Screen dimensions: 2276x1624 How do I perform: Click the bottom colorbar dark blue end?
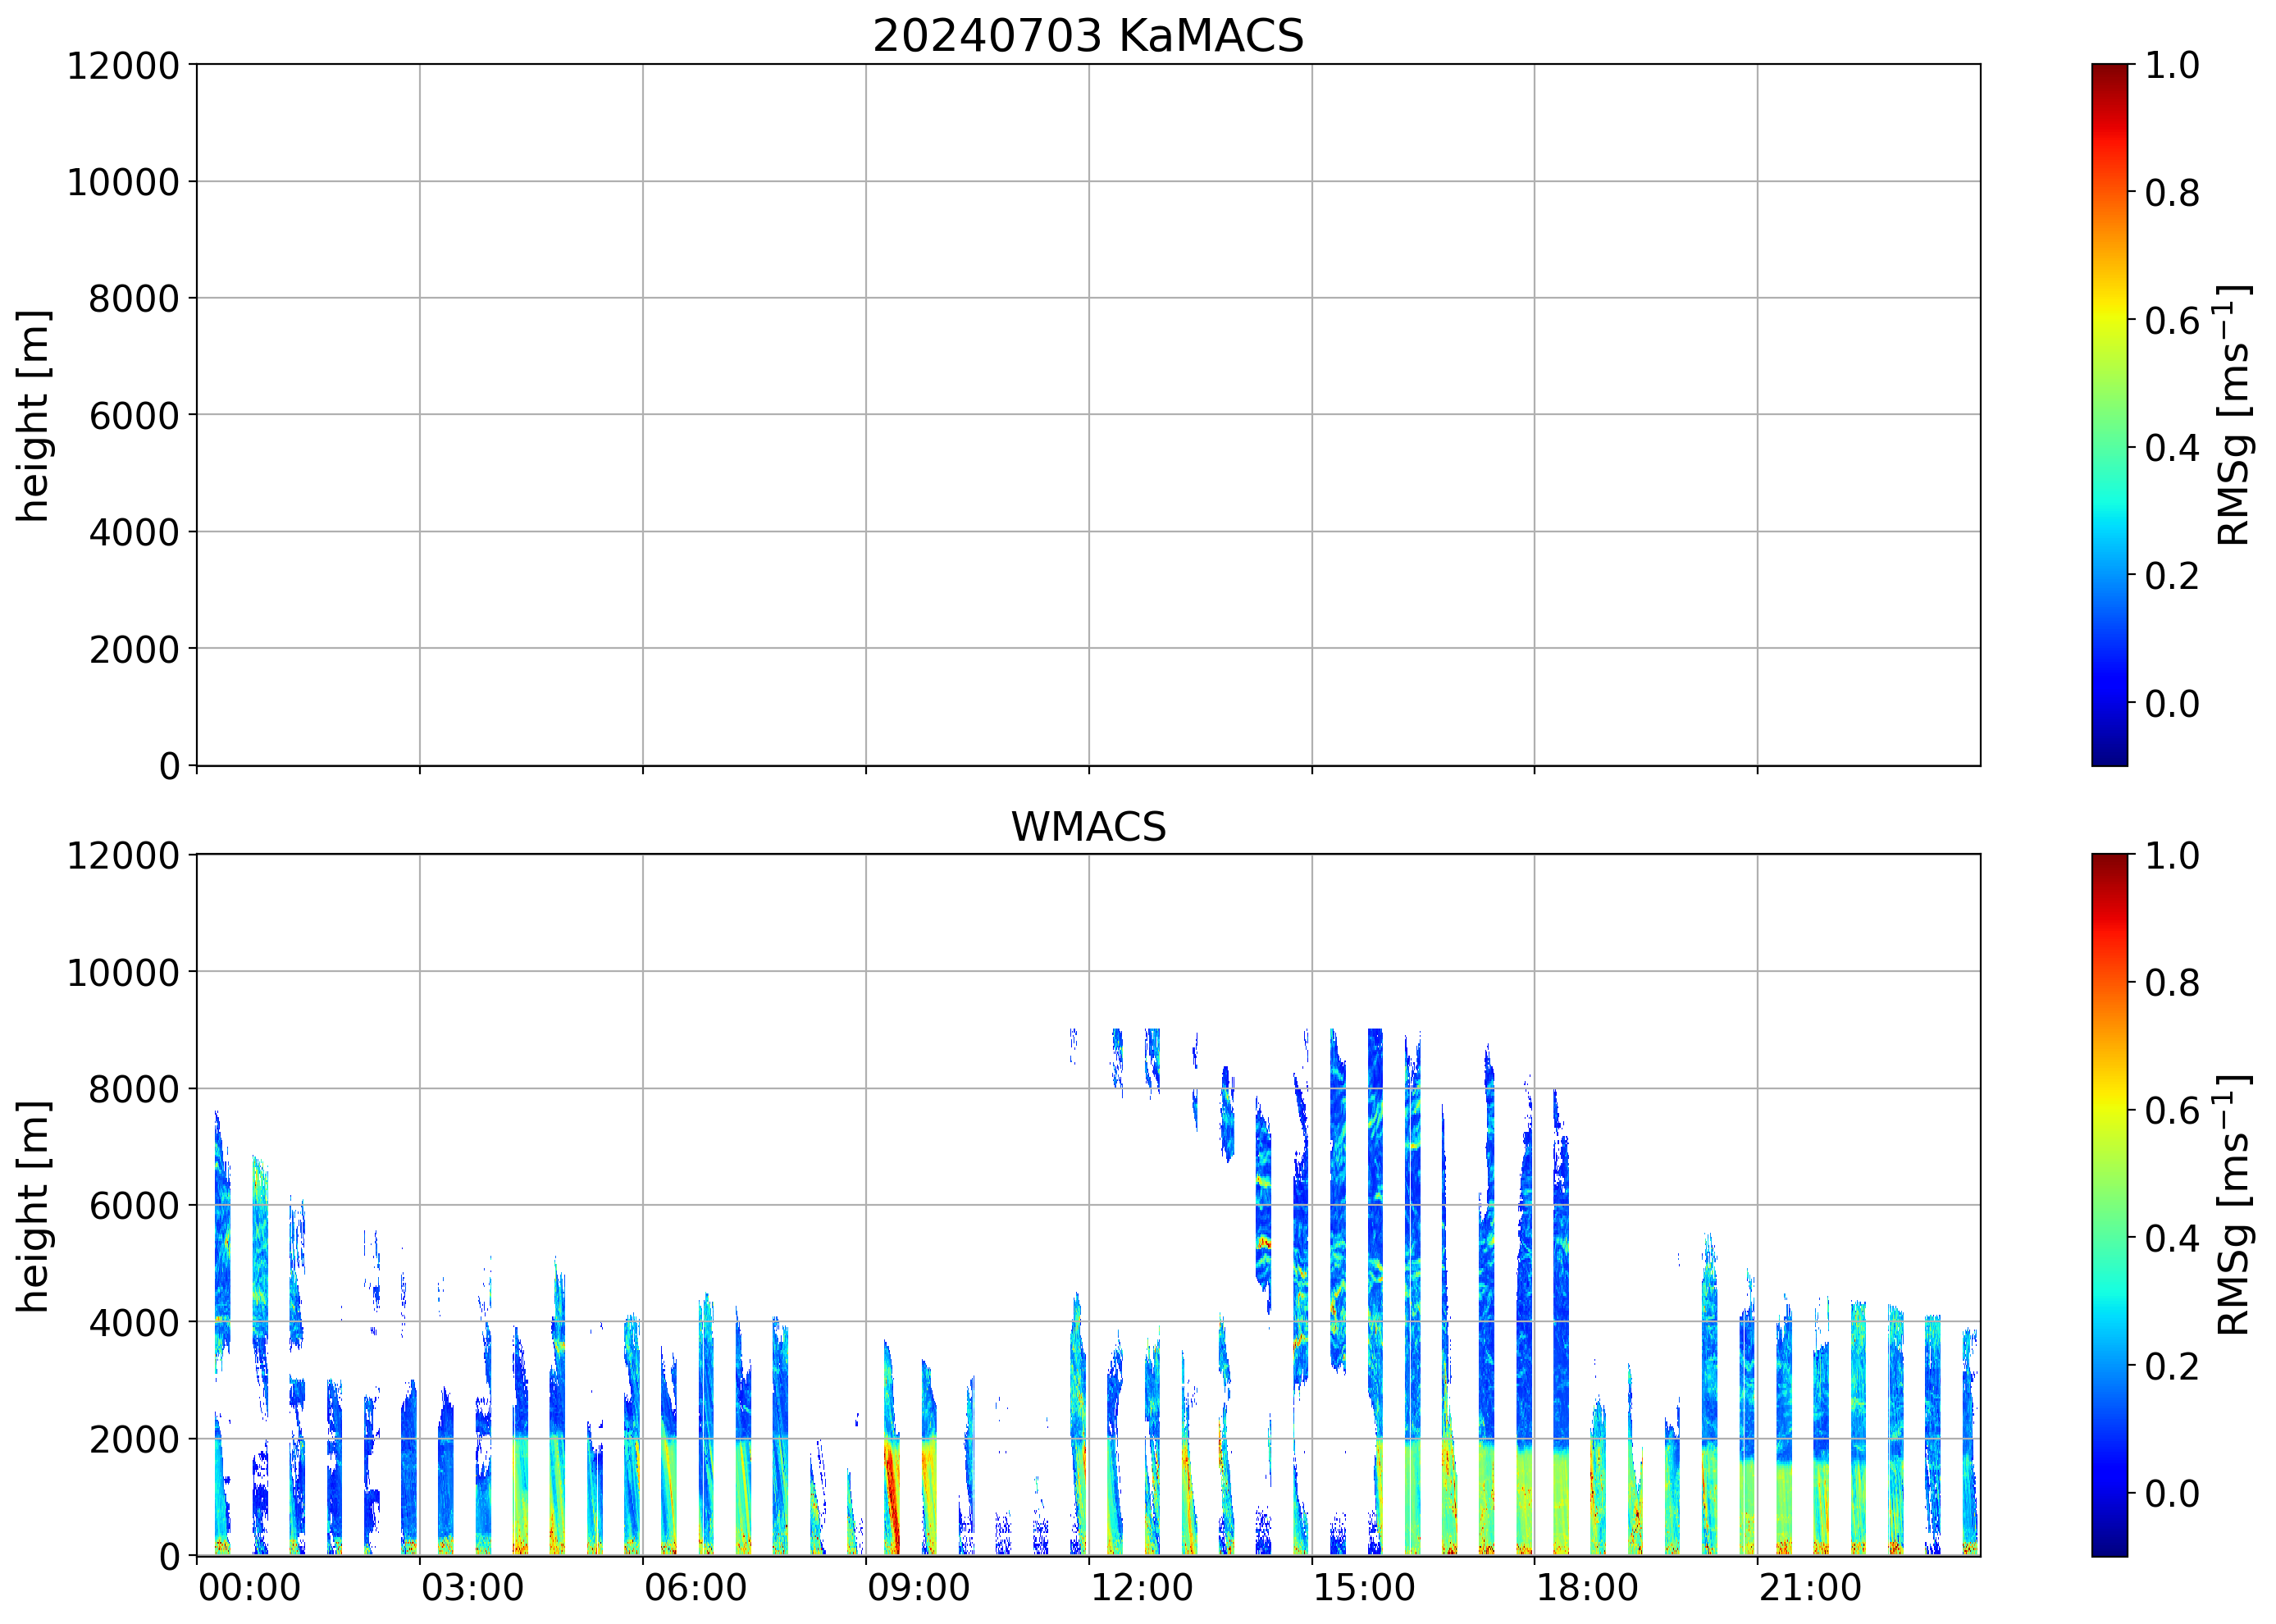click(x=2109, y=1548)
